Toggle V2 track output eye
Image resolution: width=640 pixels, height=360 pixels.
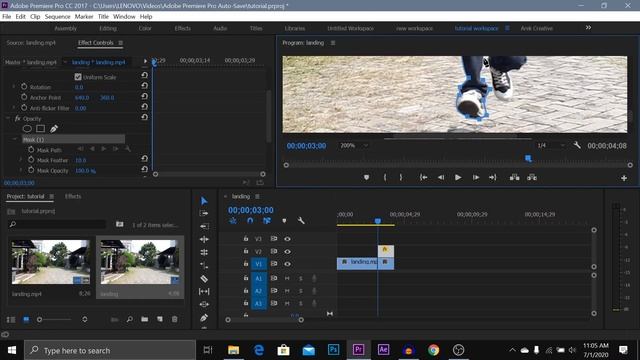coord(287,251)
